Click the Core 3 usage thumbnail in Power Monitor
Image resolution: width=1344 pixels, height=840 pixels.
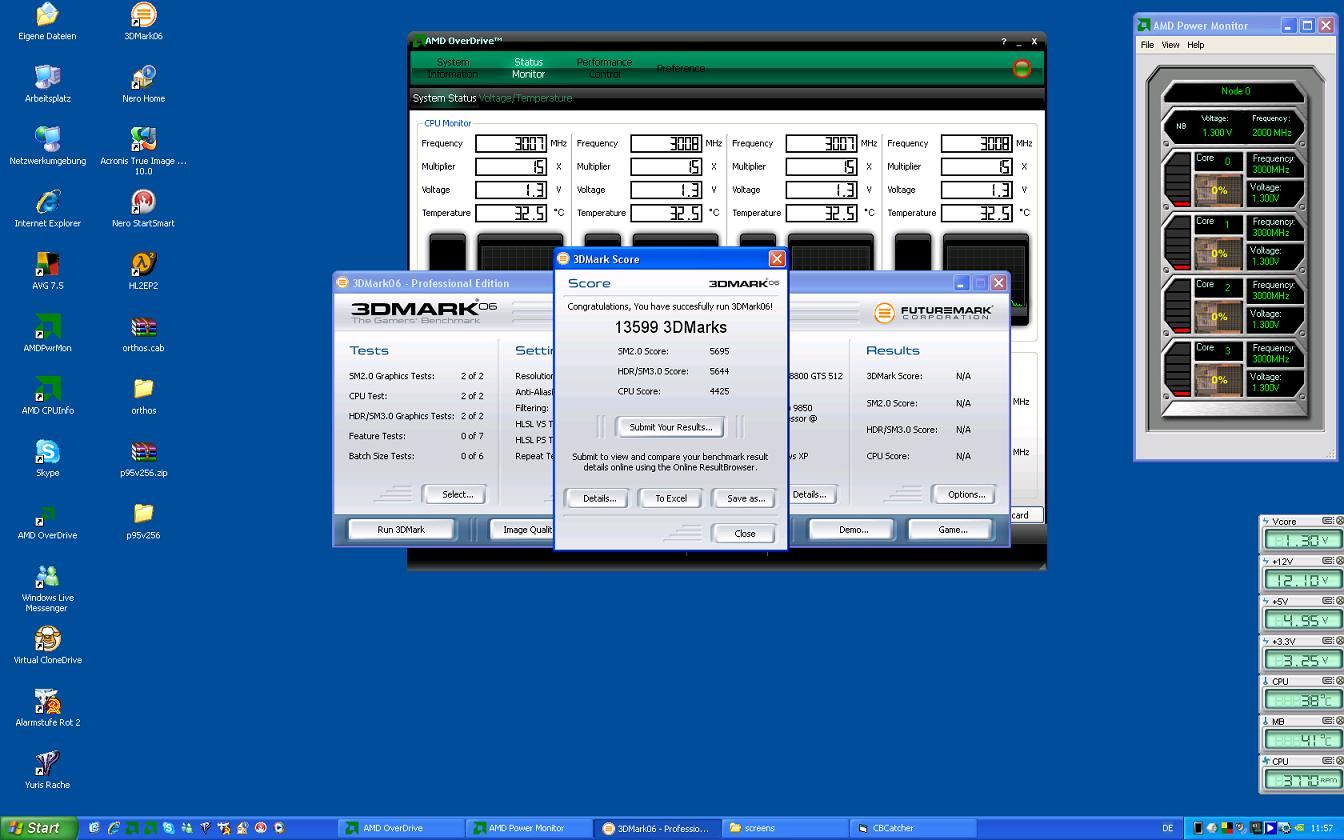click(1219, 380)
